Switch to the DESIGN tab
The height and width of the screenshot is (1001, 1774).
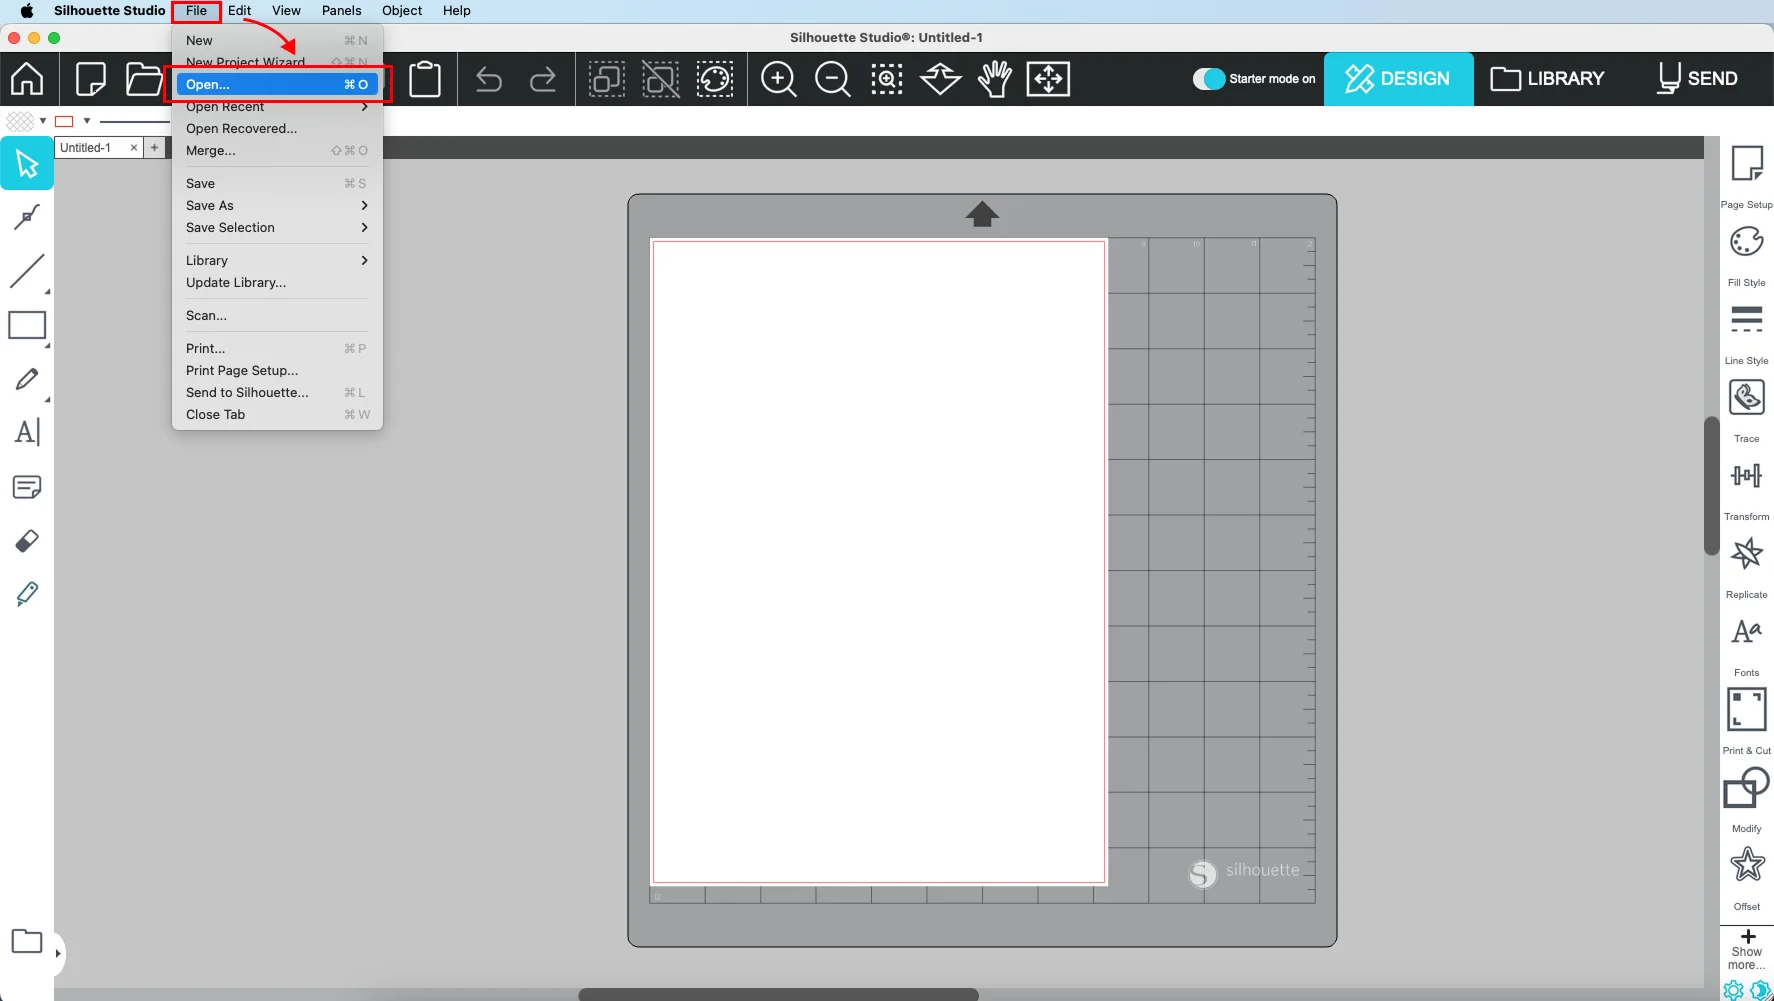(1398, 79)
